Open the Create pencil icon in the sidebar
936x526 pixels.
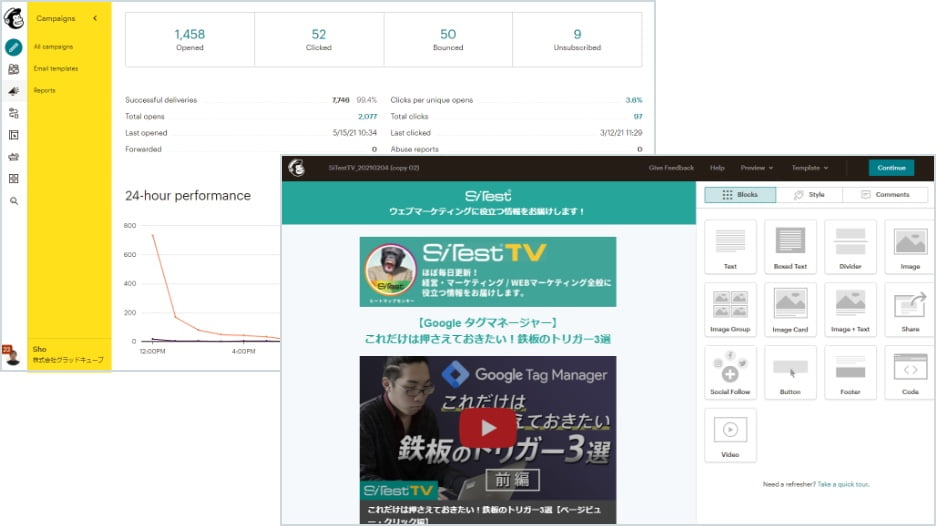click(x=14, y=47)
